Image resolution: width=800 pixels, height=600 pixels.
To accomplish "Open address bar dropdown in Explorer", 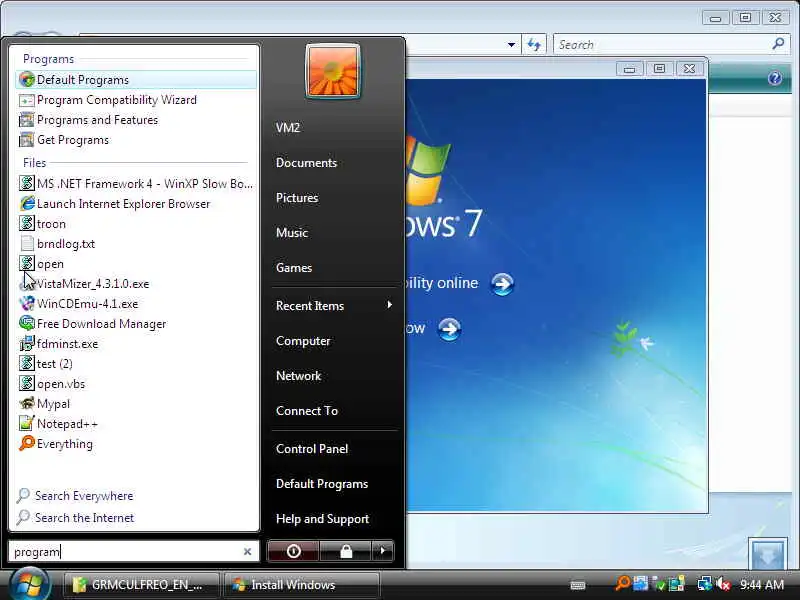I will coord(511,45).
